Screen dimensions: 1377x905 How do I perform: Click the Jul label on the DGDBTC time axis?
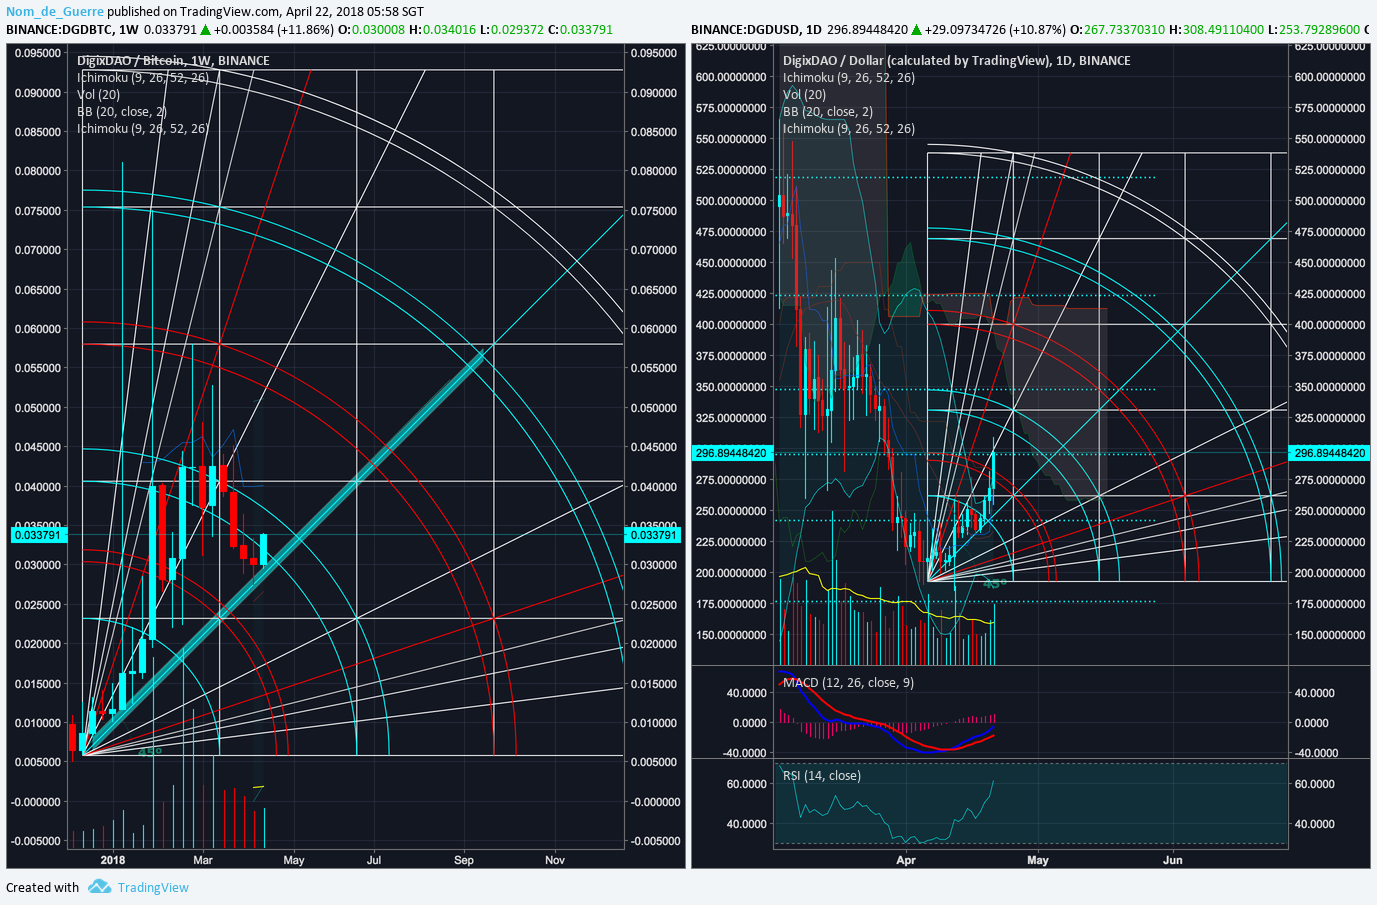click(x=374, y=860)
